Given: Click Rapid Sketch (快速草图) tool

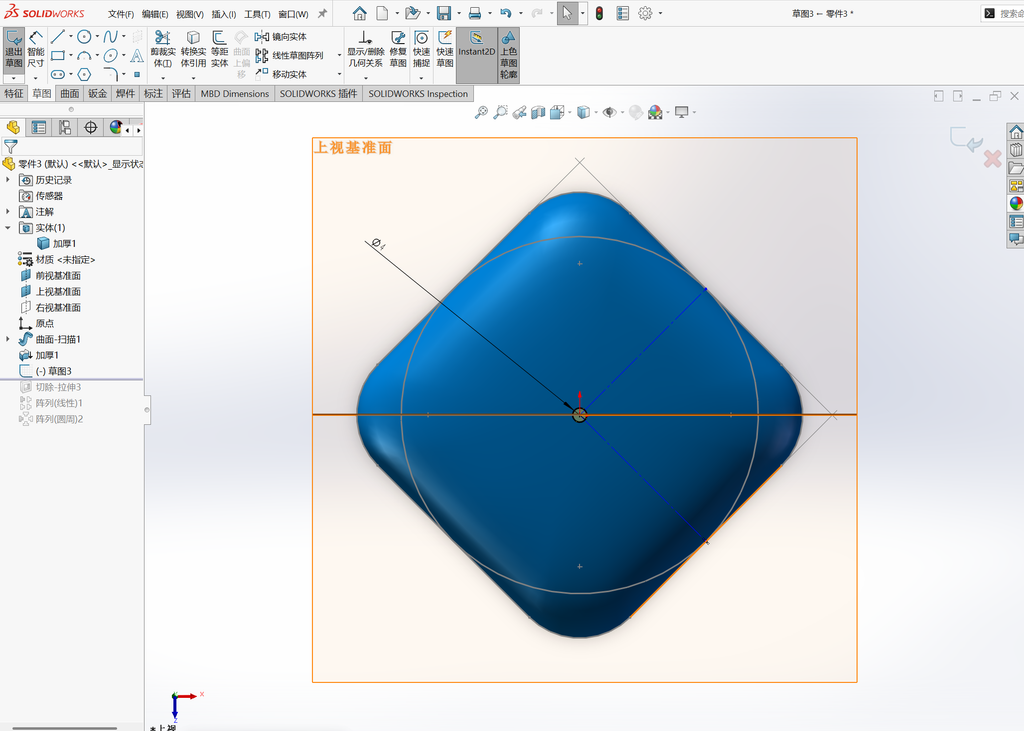Looking at the screenshot, I should pyautogui.click(x=445, y=50).
